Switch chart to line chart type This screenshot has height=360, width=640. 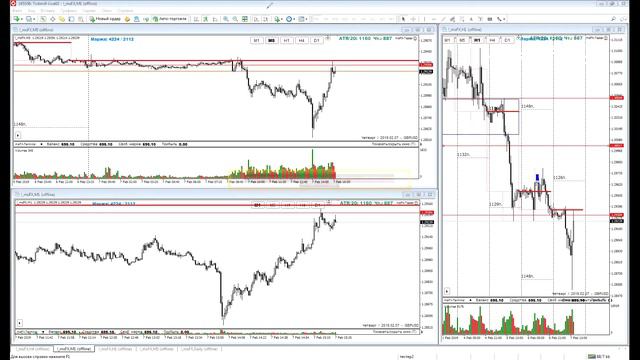(215, 19)
